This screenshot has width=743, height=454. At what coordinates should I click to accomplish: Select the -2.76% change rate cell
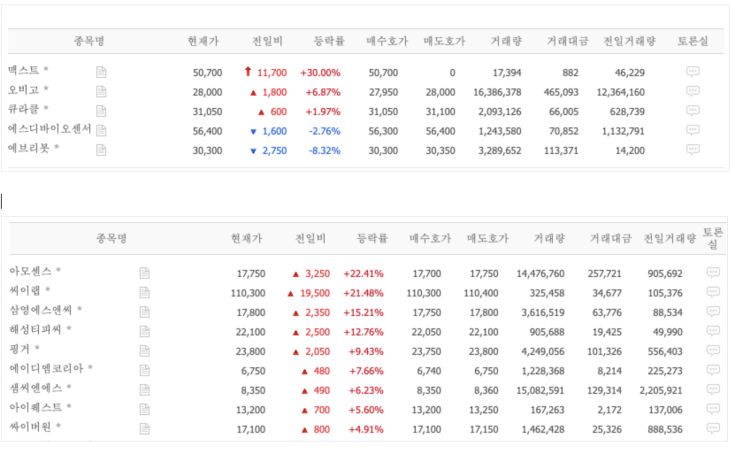[325, 131]
